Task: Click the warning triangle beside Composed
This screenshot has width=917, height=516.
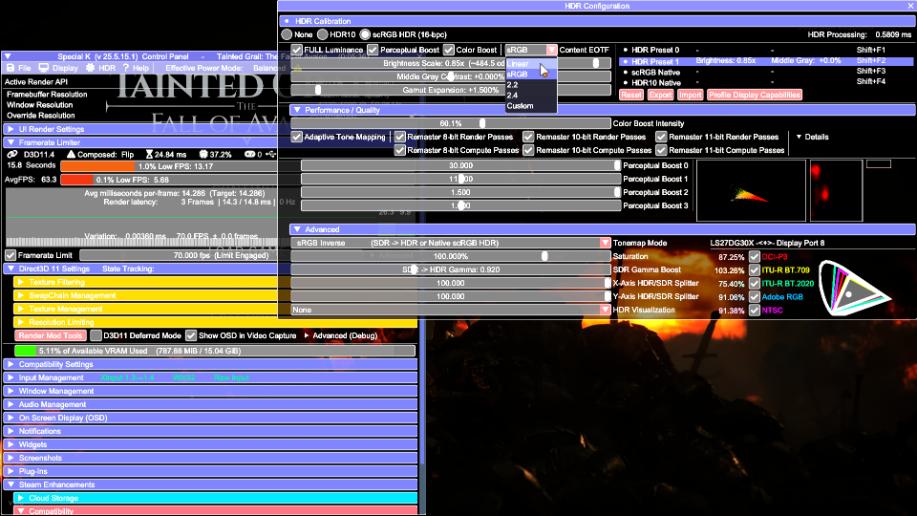Action: tap(71, 154)
